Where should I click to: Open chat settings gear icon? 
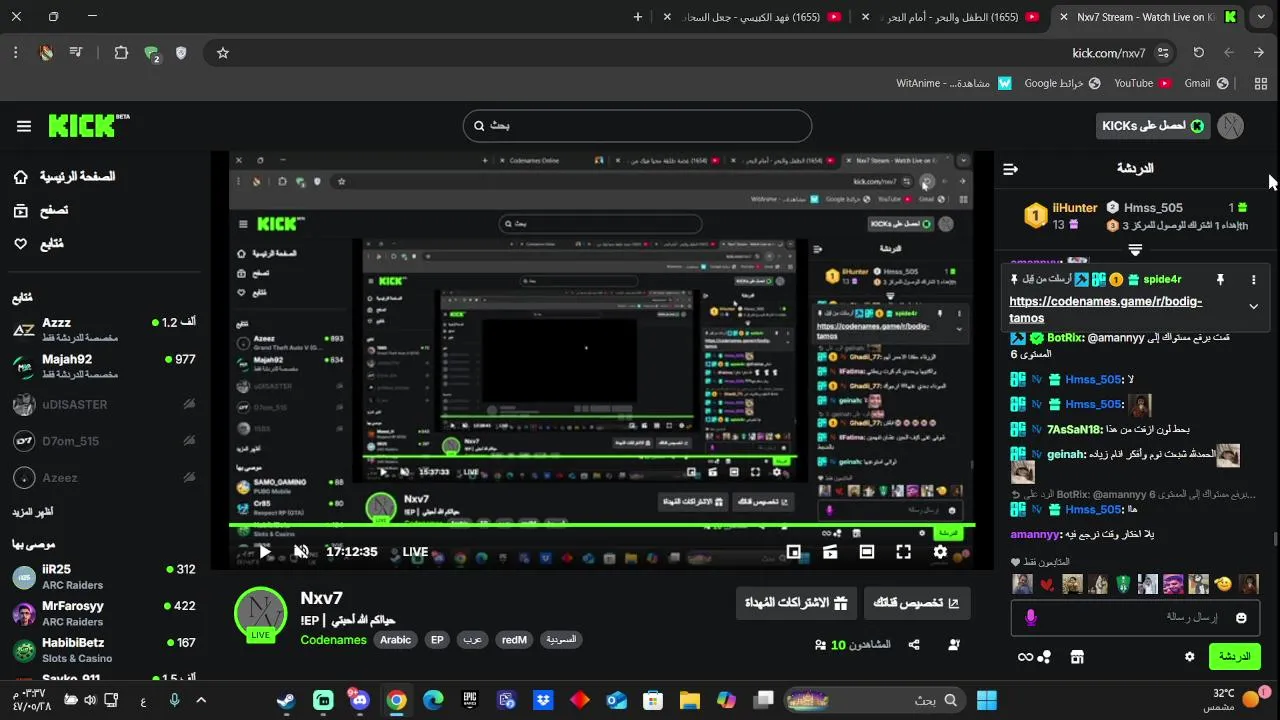point(1189,657)
